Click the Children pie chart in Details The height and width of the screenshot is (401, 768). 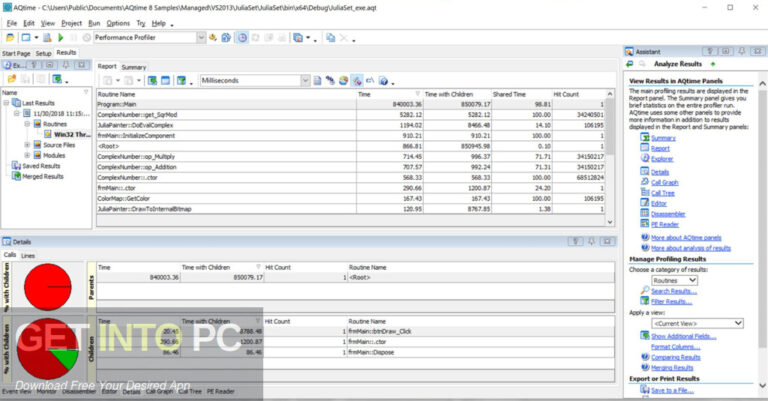pyautogui.click(x=48, y=349)
